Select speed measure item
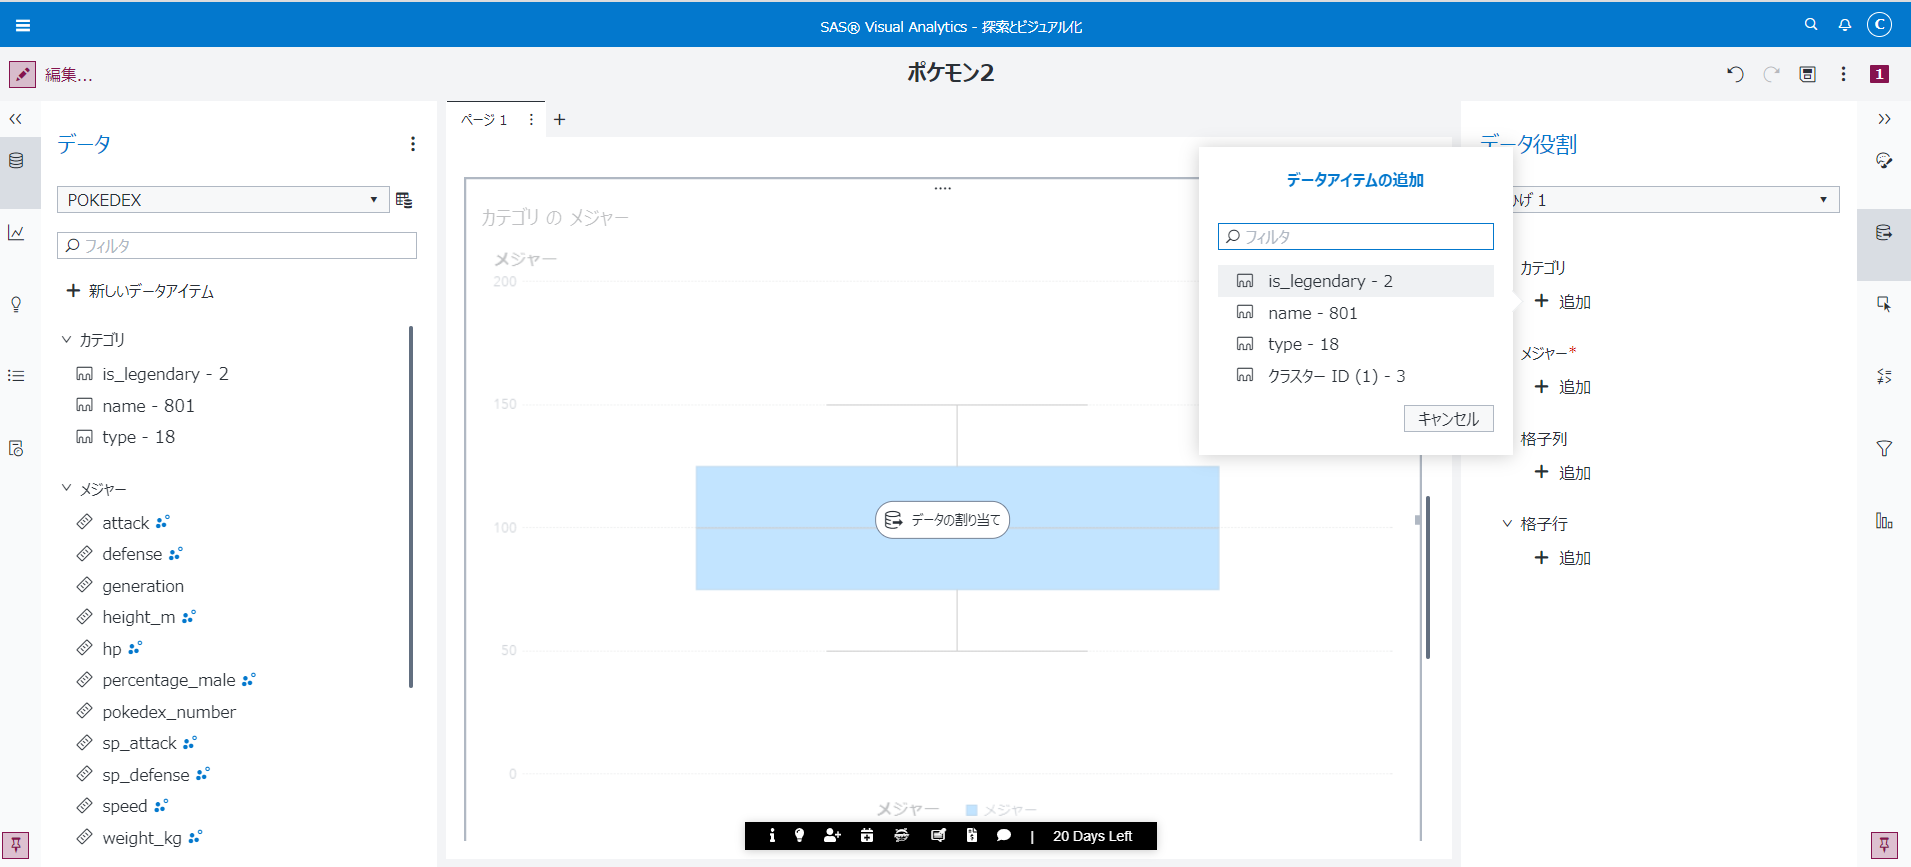Viewport: 1911px width, 867px height. click(x=123, y=806)
